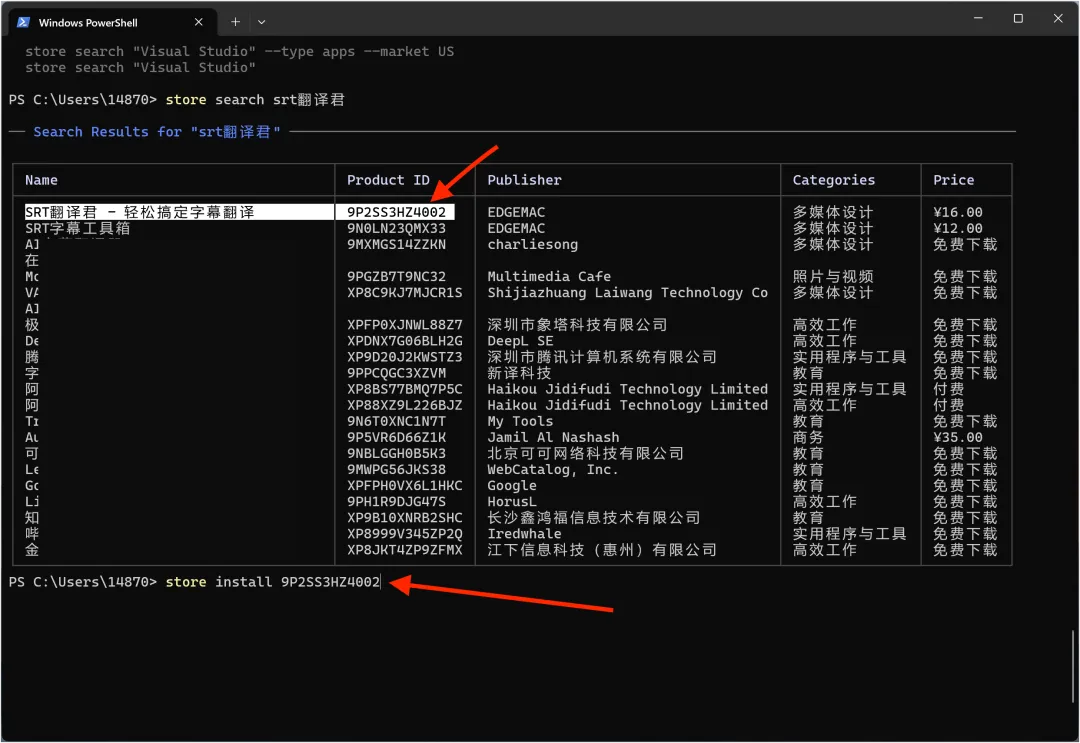The image size is (1080, 743).
Task: Click the 商务 category cell
Action: coord(808,437)
